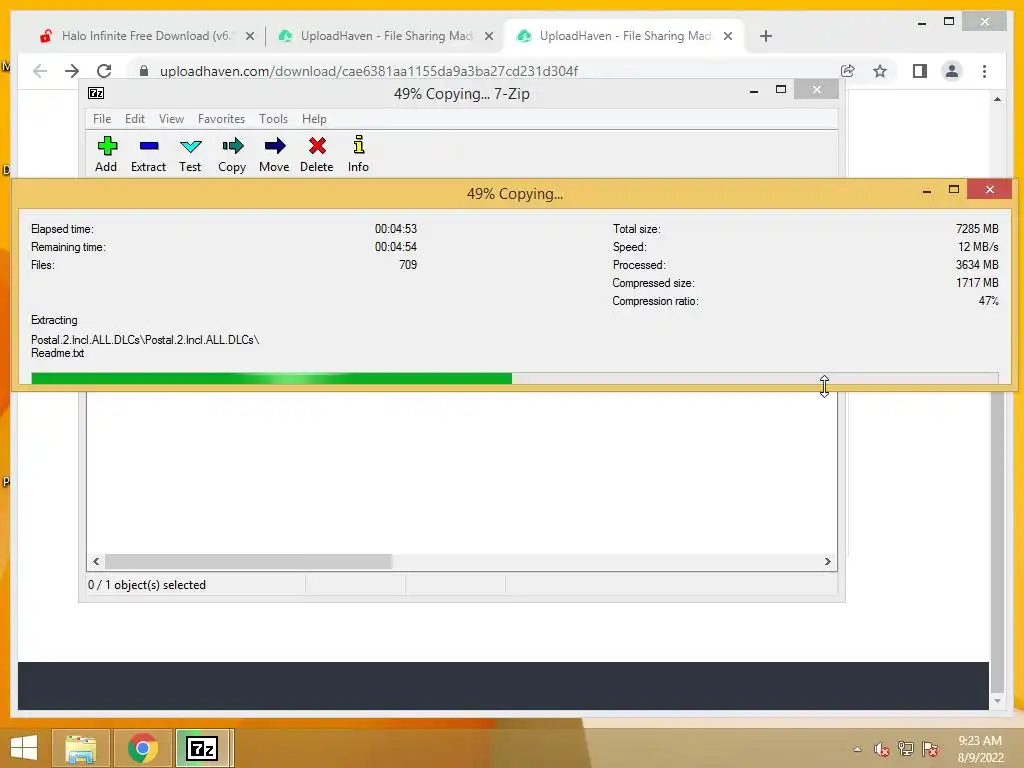Open the Help menu in 7-Zip
Viewport: 1024px width, 768px height.
point(314,119)
